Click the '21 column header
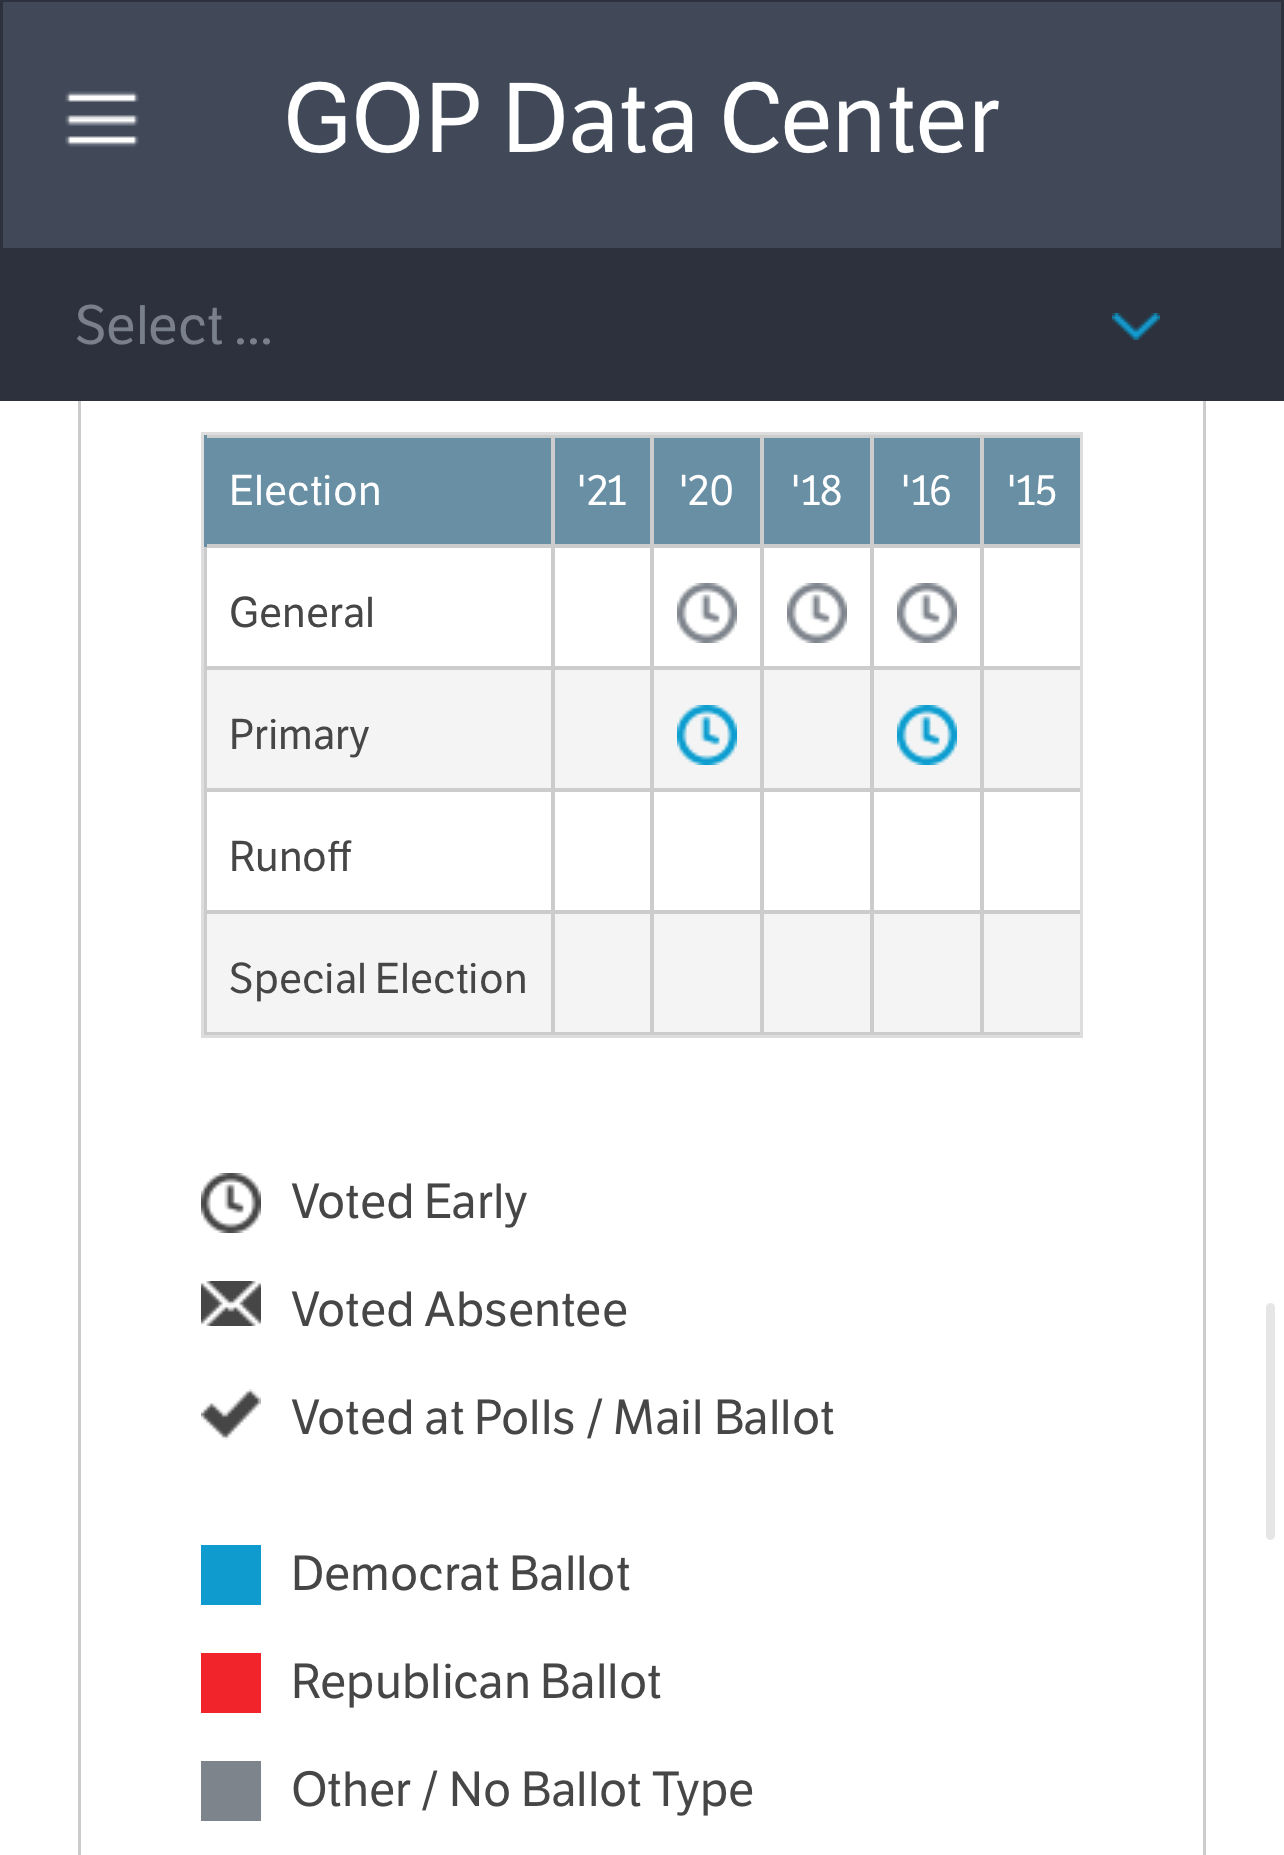This screenshot has height=1855, width=1284. pyautogui.click(x=602, y=491)
